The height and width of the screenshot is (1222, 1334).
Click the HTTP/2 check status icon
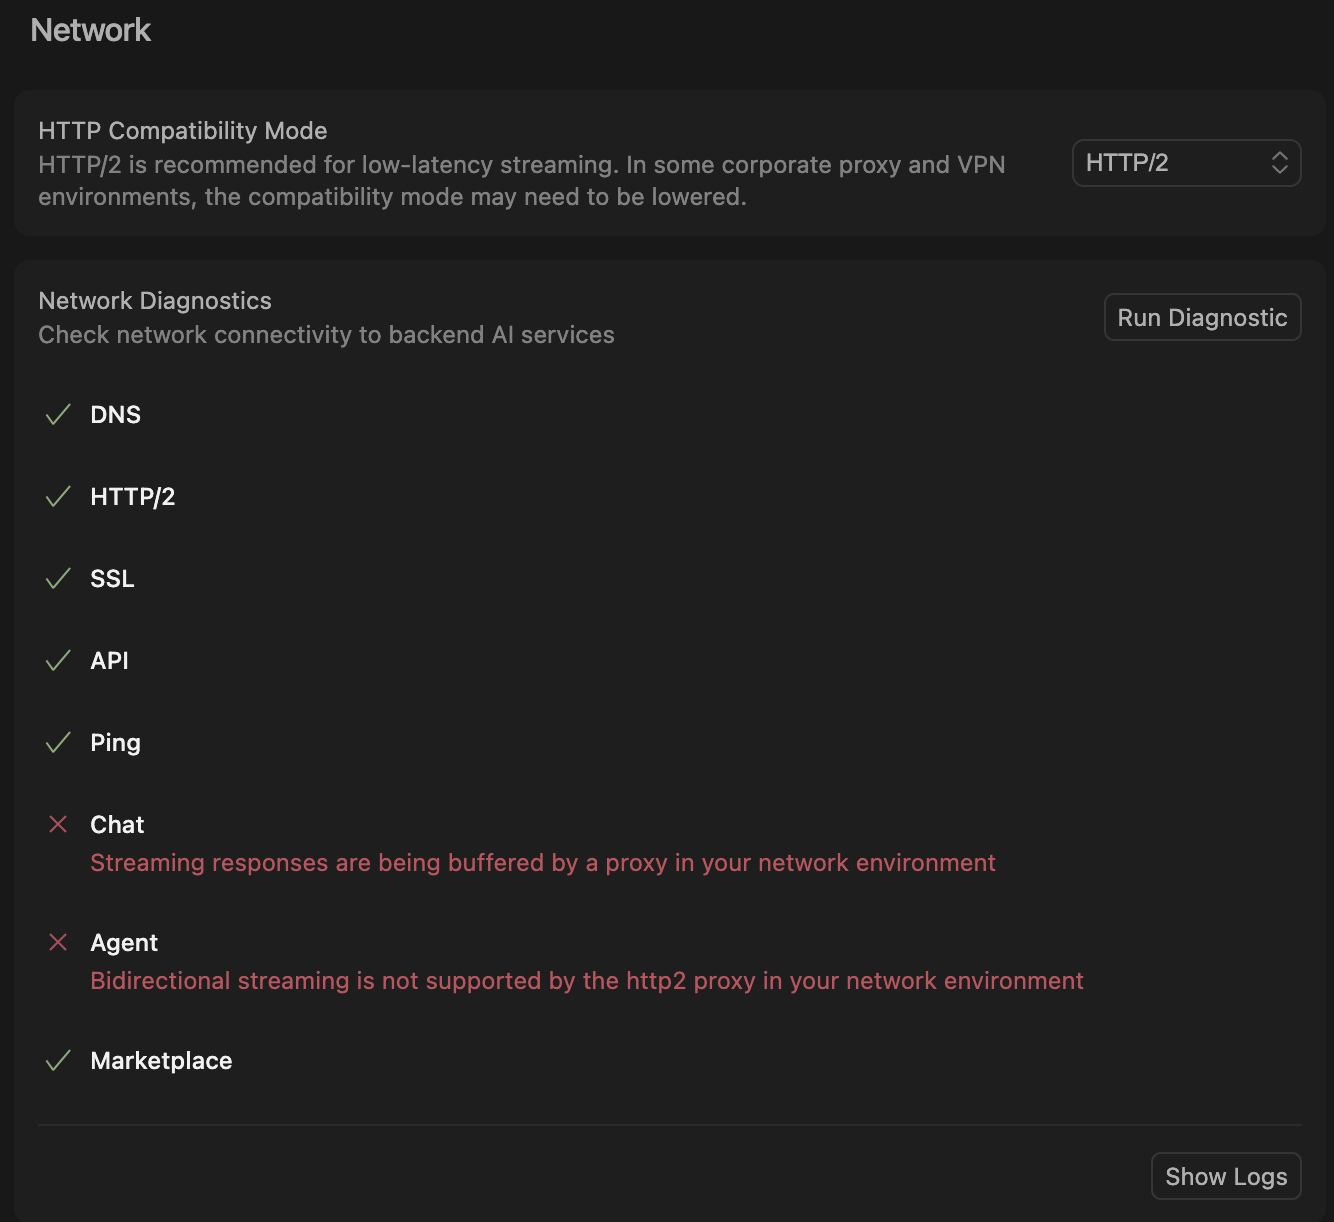[58, 497]
